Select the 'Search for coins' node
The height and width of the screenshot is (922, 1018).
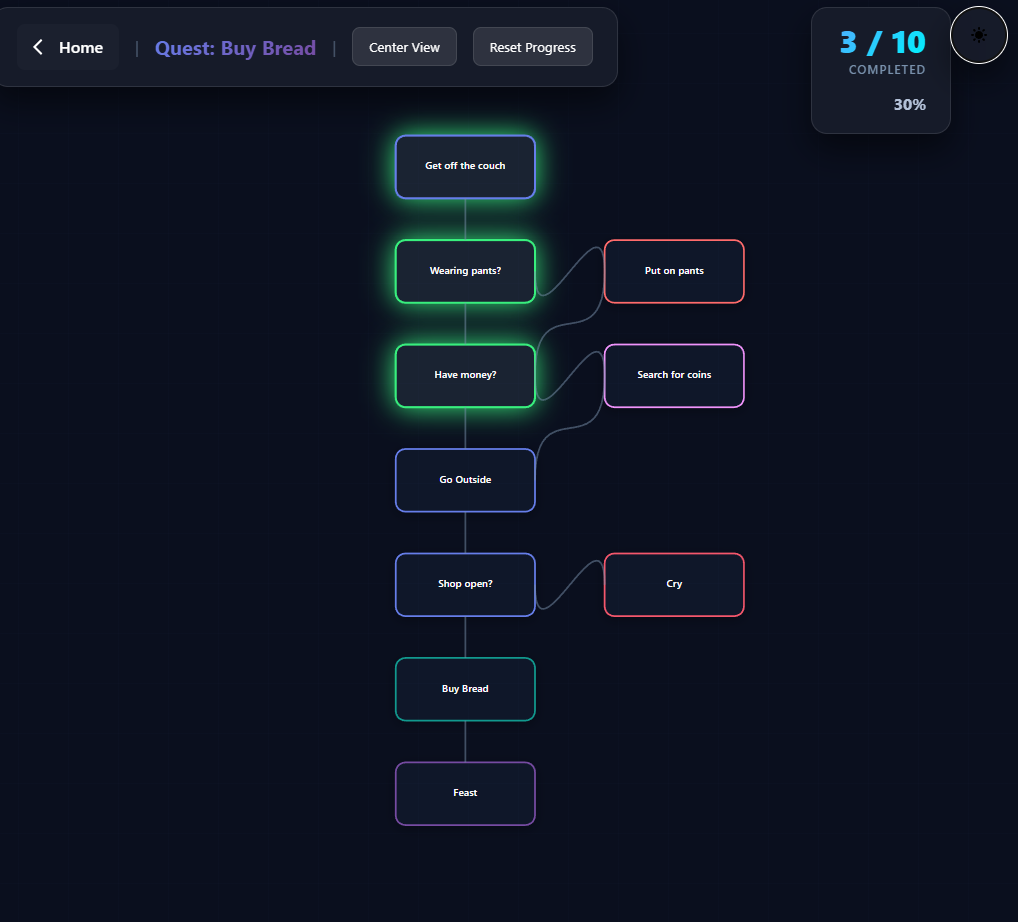click(674, 375)
